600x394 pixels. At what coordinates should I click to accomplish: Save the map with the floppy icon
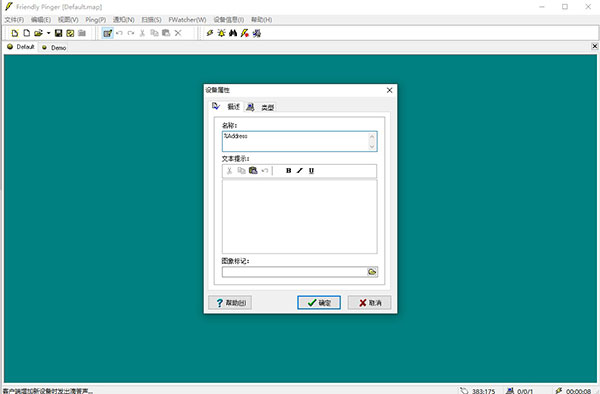click(59, 33)
